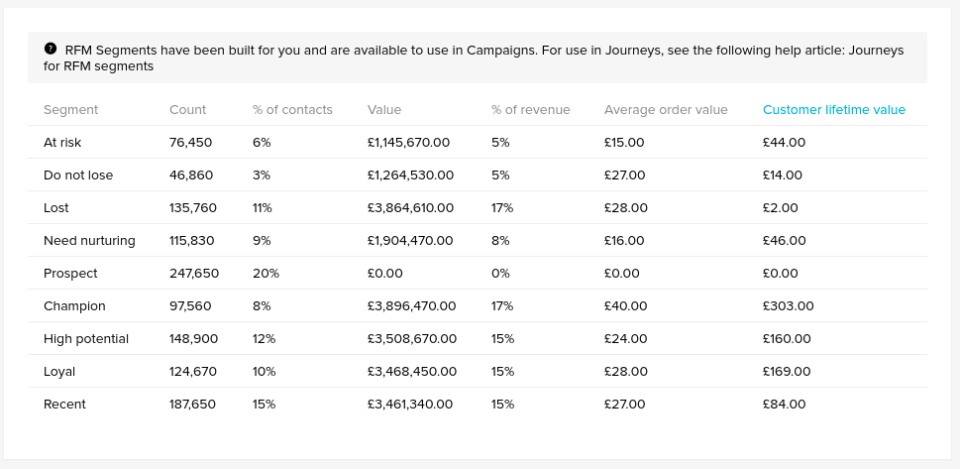Select the Loyal segment row
Image resolution: width=960 pixels, height=469 pixels.
point(59,372)
